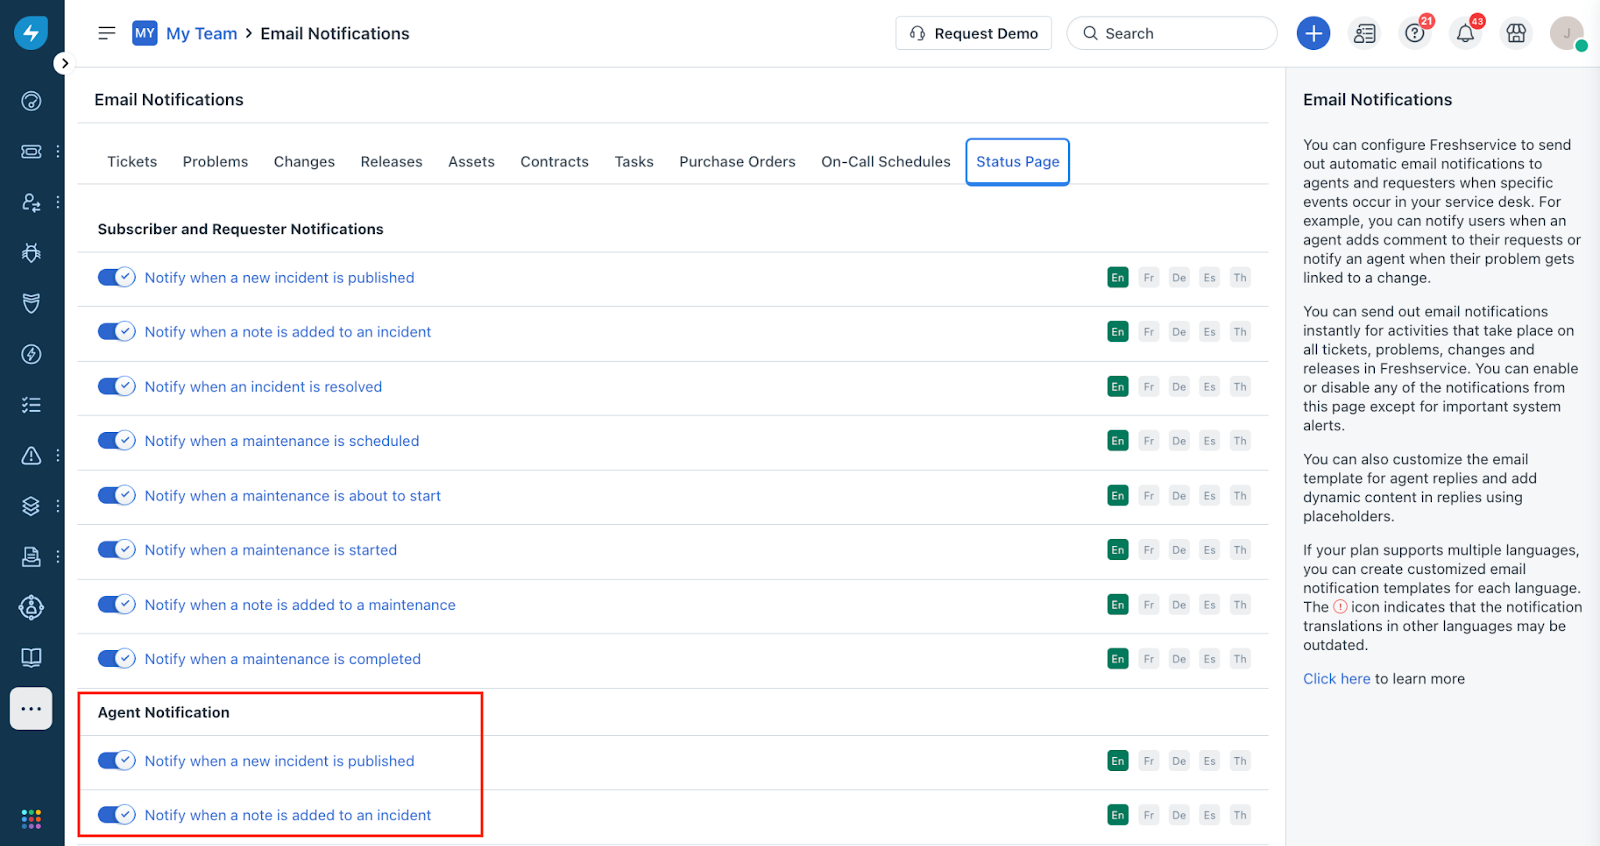Open the user profile avatar
Screen dimensions: 1600x846
[x=1567, y=33]
